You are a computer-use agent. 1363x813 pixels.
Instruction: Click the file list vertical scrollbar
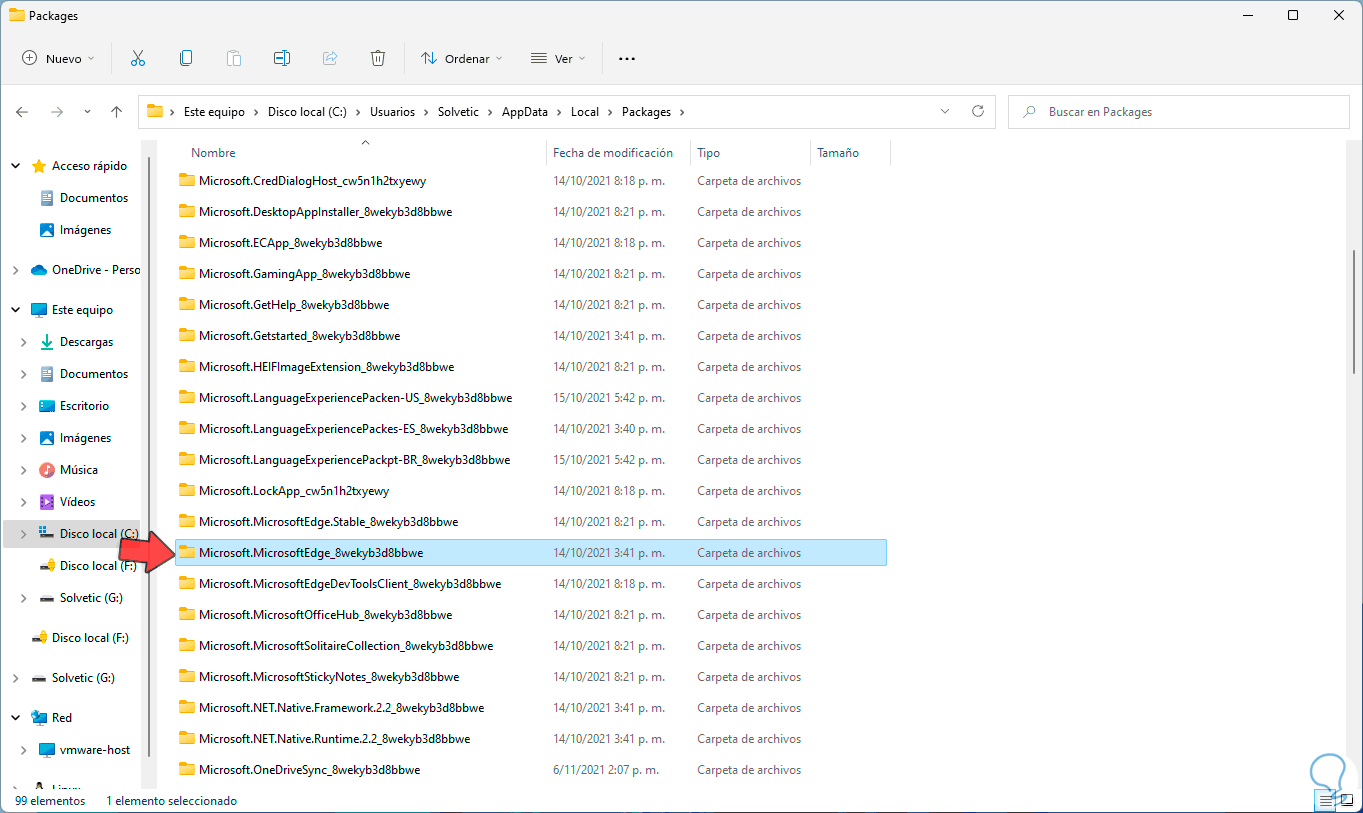[x=1355, y=310]
